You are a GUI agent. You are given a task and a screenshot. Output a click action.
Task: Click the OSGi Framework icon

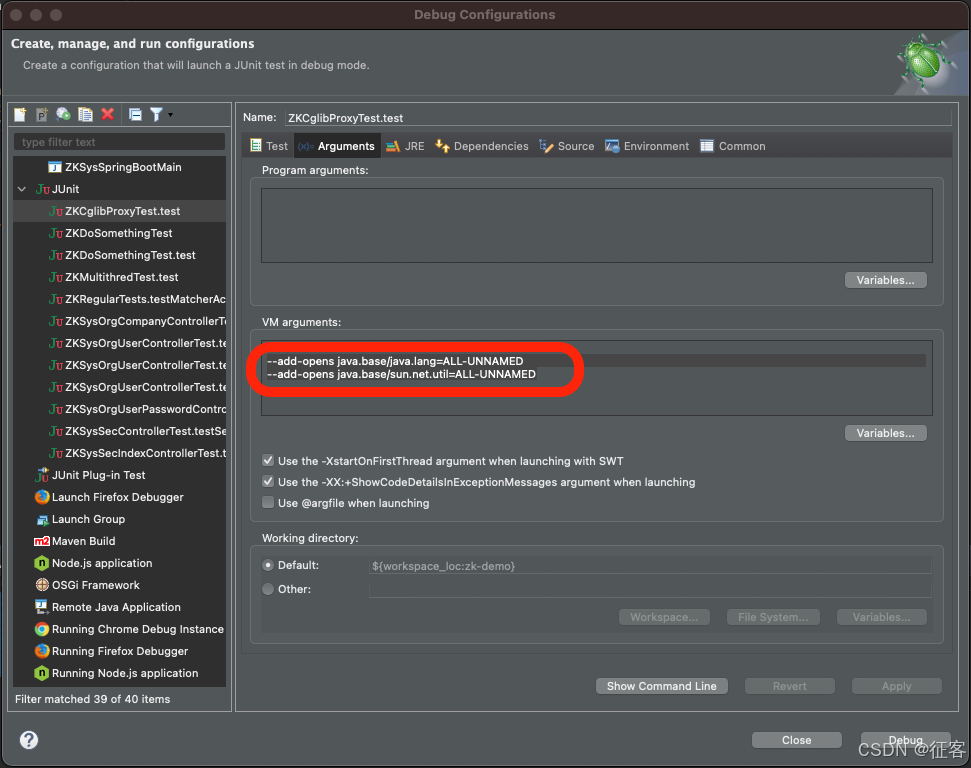click(x=41, y=585)
